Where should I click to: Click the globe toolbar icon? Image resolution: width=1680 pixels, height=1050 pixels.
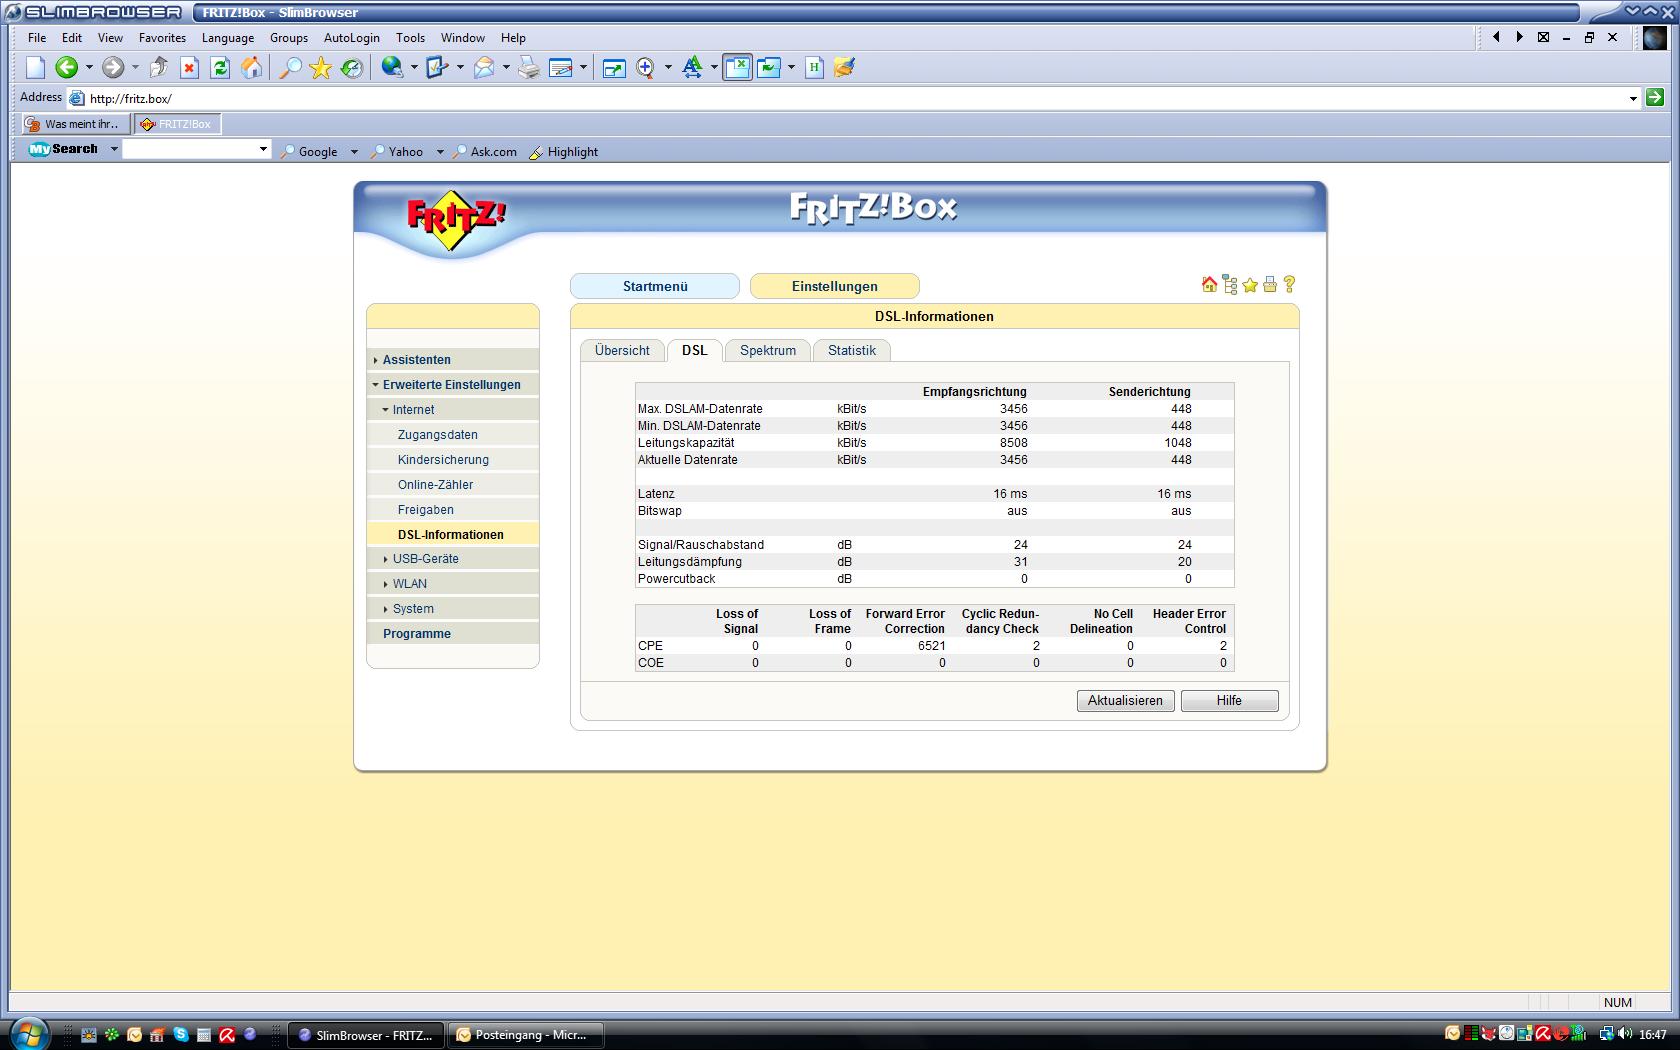click(x=392, y=67)
